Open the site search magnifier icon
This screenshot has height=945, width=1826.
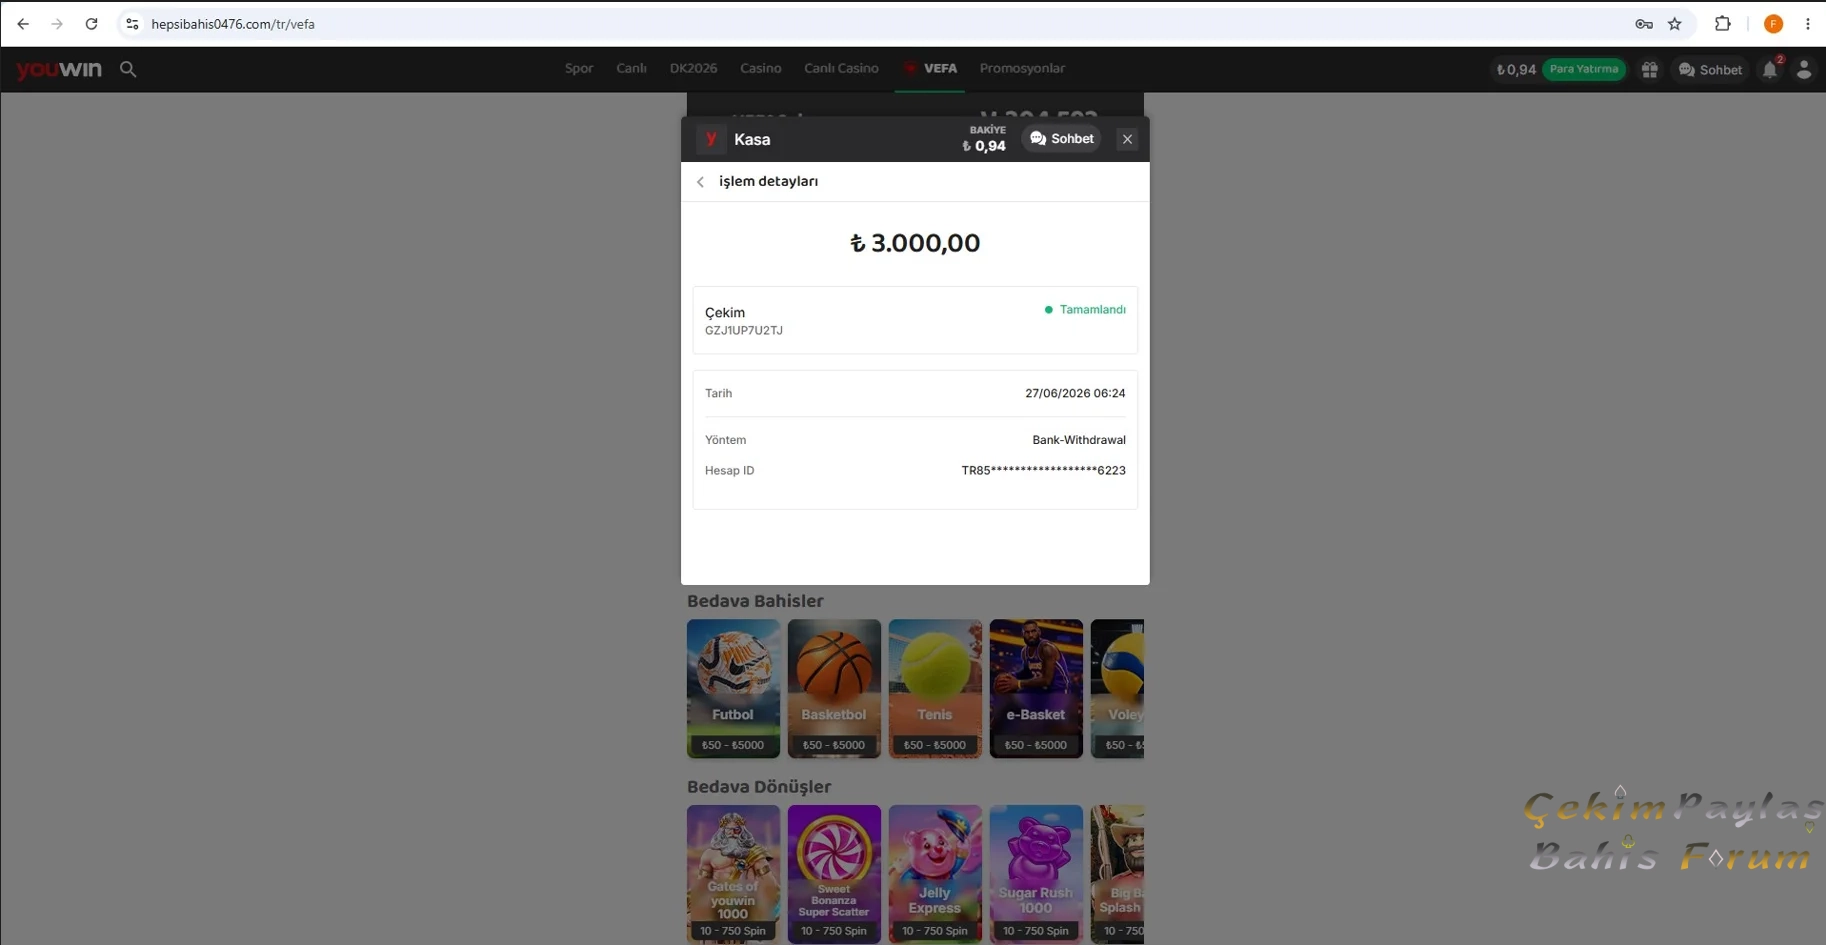pos(128,69)
